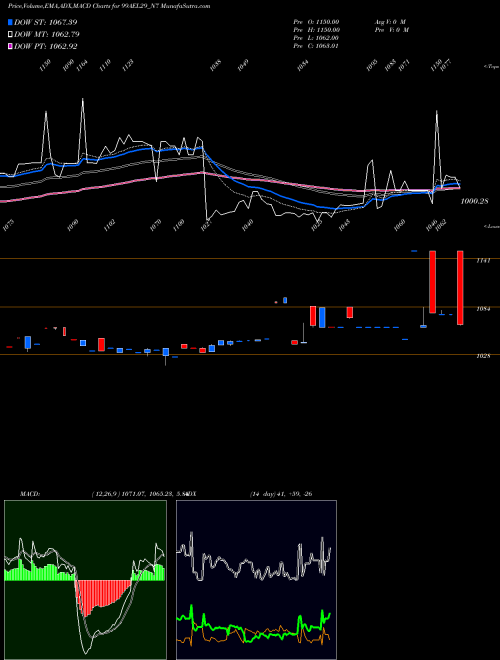
Task: Click the 'Avg V: 0 M' volume text
Action: pyautogui.click(x=390, y=22)
